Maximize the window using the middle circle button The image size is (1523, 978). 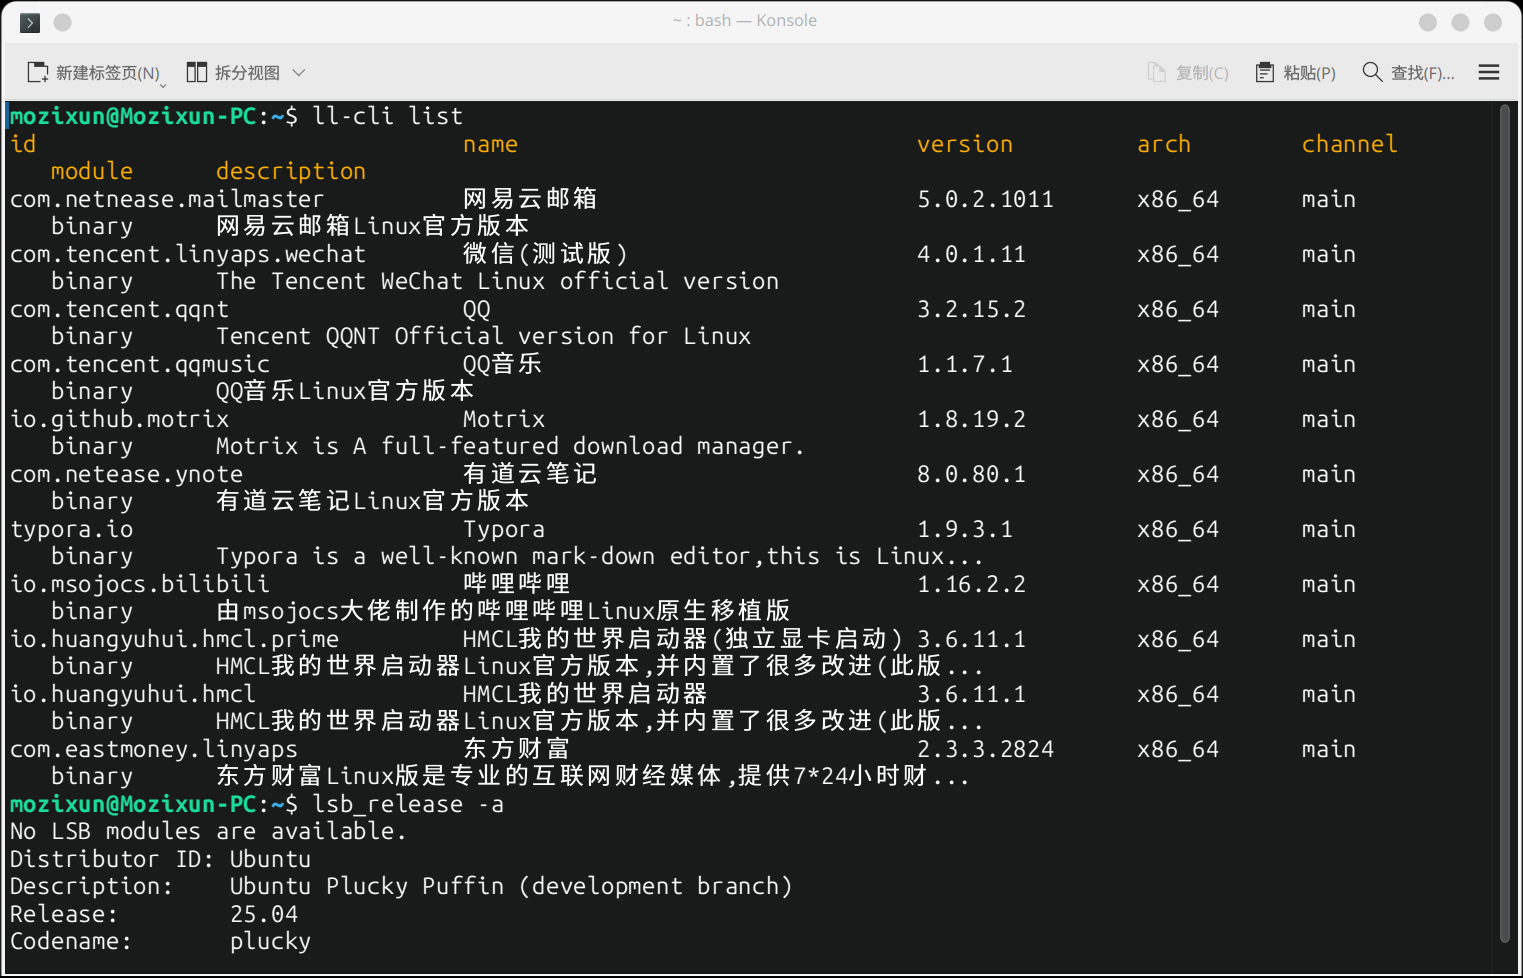click(x=1460, y=22)
